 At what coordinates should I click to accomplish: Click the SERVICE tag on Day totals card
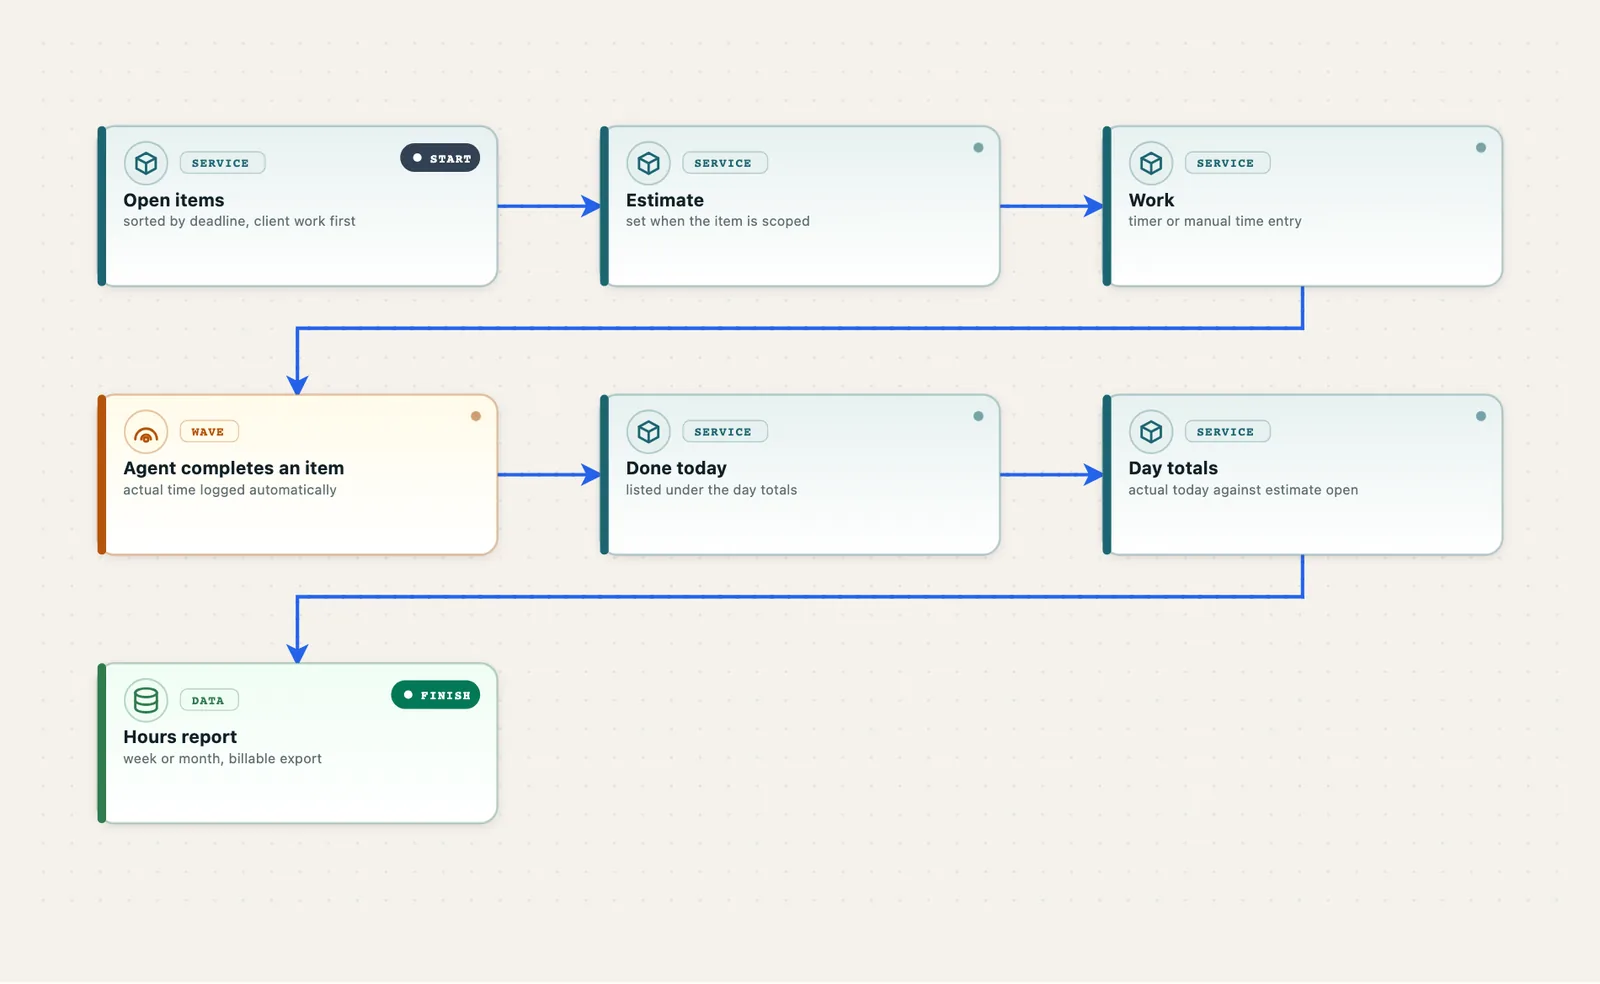click(x=1227, y=432)
